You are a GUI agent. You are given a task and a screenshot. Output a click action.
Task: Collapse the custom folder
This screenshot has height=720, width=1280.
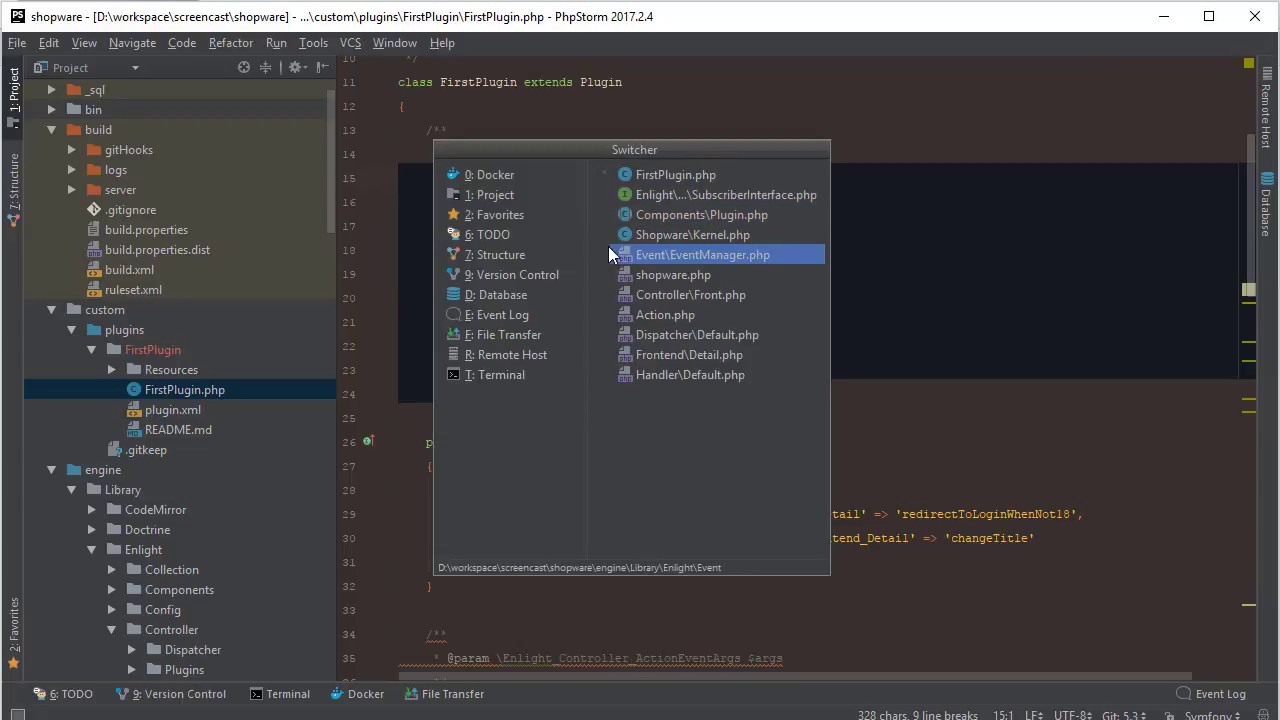coord(51,310)
